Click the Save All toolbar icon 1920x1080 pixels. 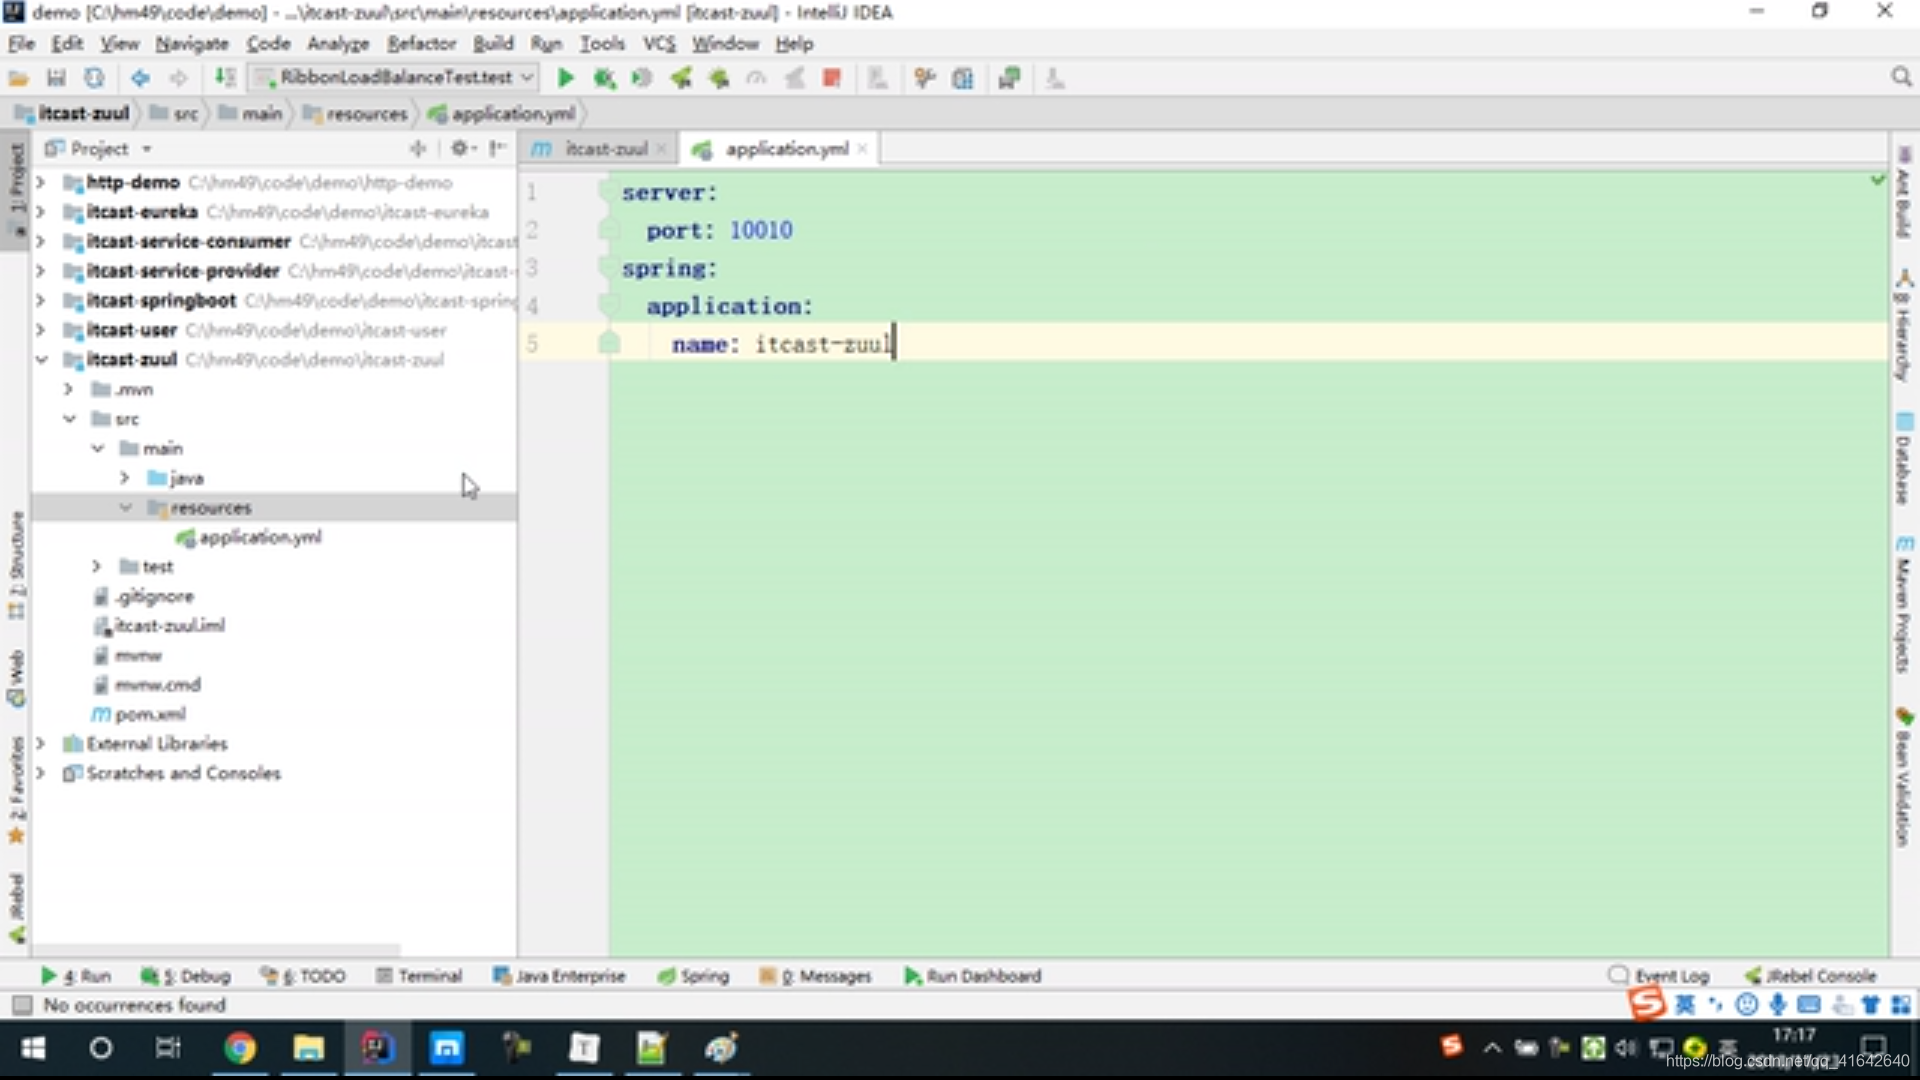(56, 78)
